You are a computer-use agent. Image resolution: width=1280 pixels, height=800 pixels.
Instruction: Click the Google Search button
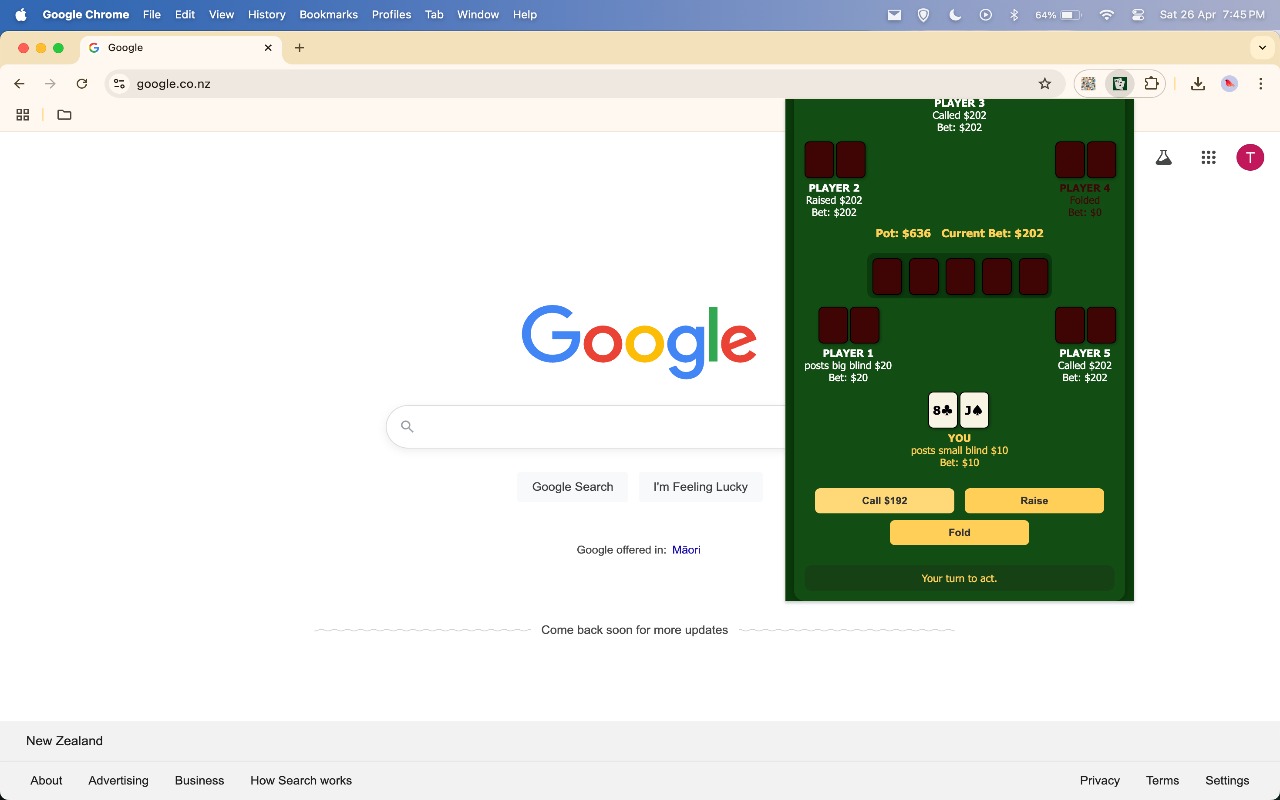point(572,487)
